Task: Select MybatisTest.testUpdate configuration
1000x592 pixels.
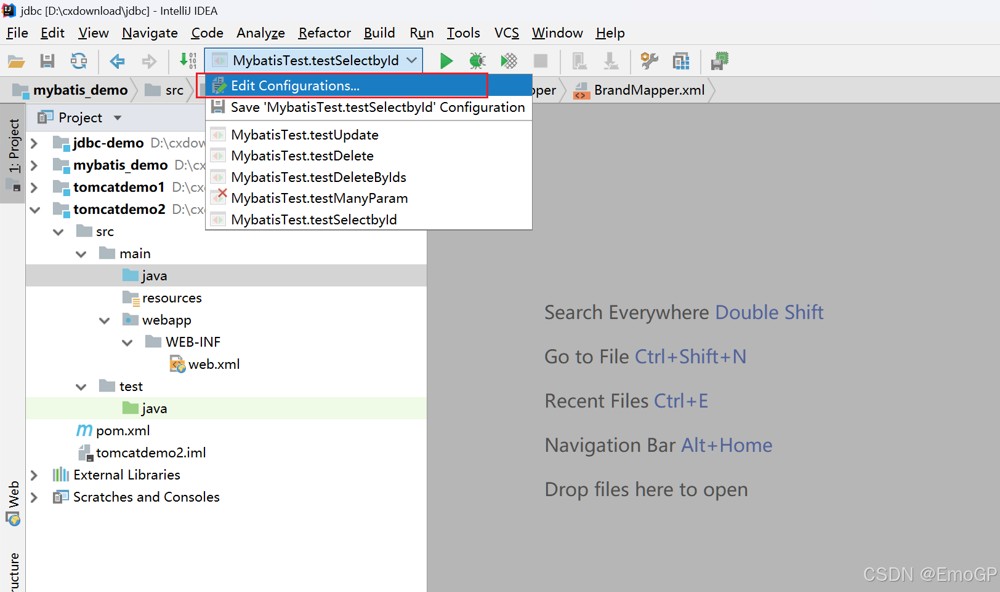Action: pyautogui.click(x=369, y=135)
